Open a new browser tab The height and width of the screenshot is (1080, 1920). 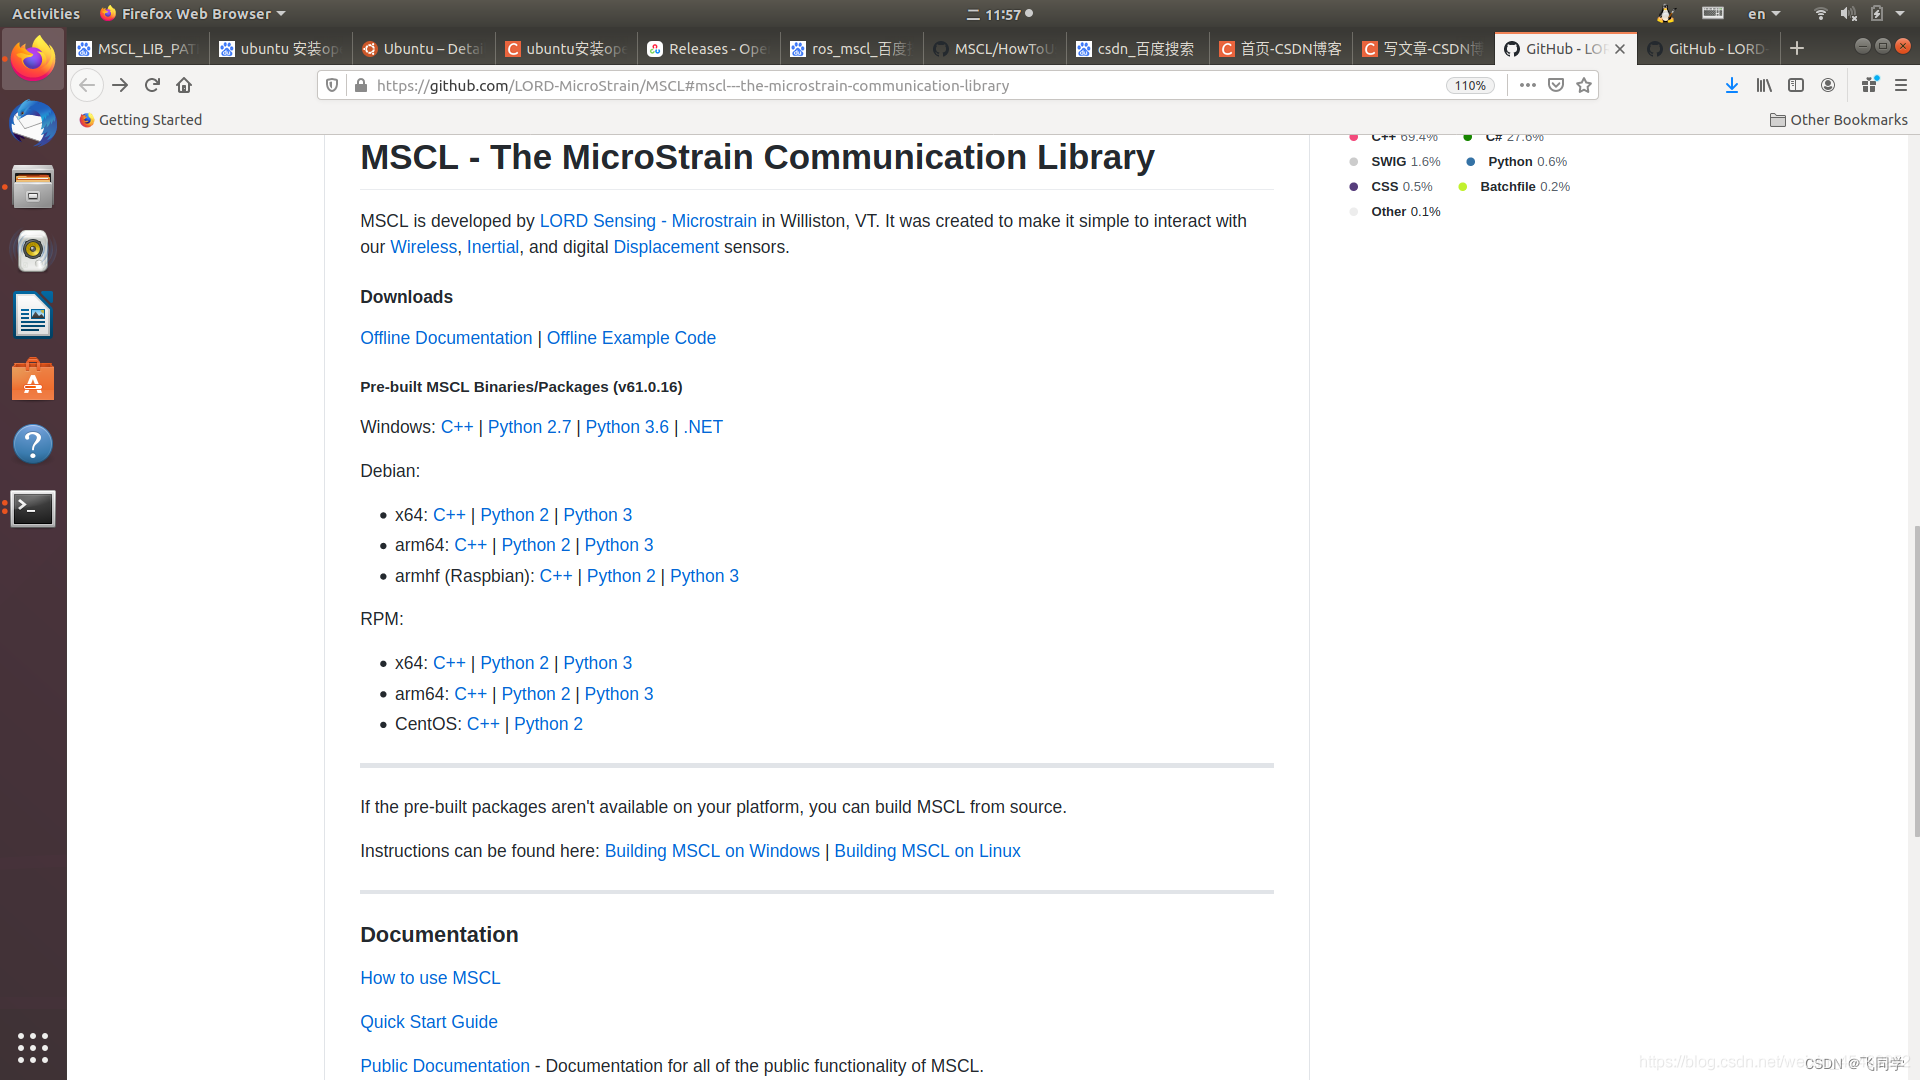click(x=1797, y=48)
